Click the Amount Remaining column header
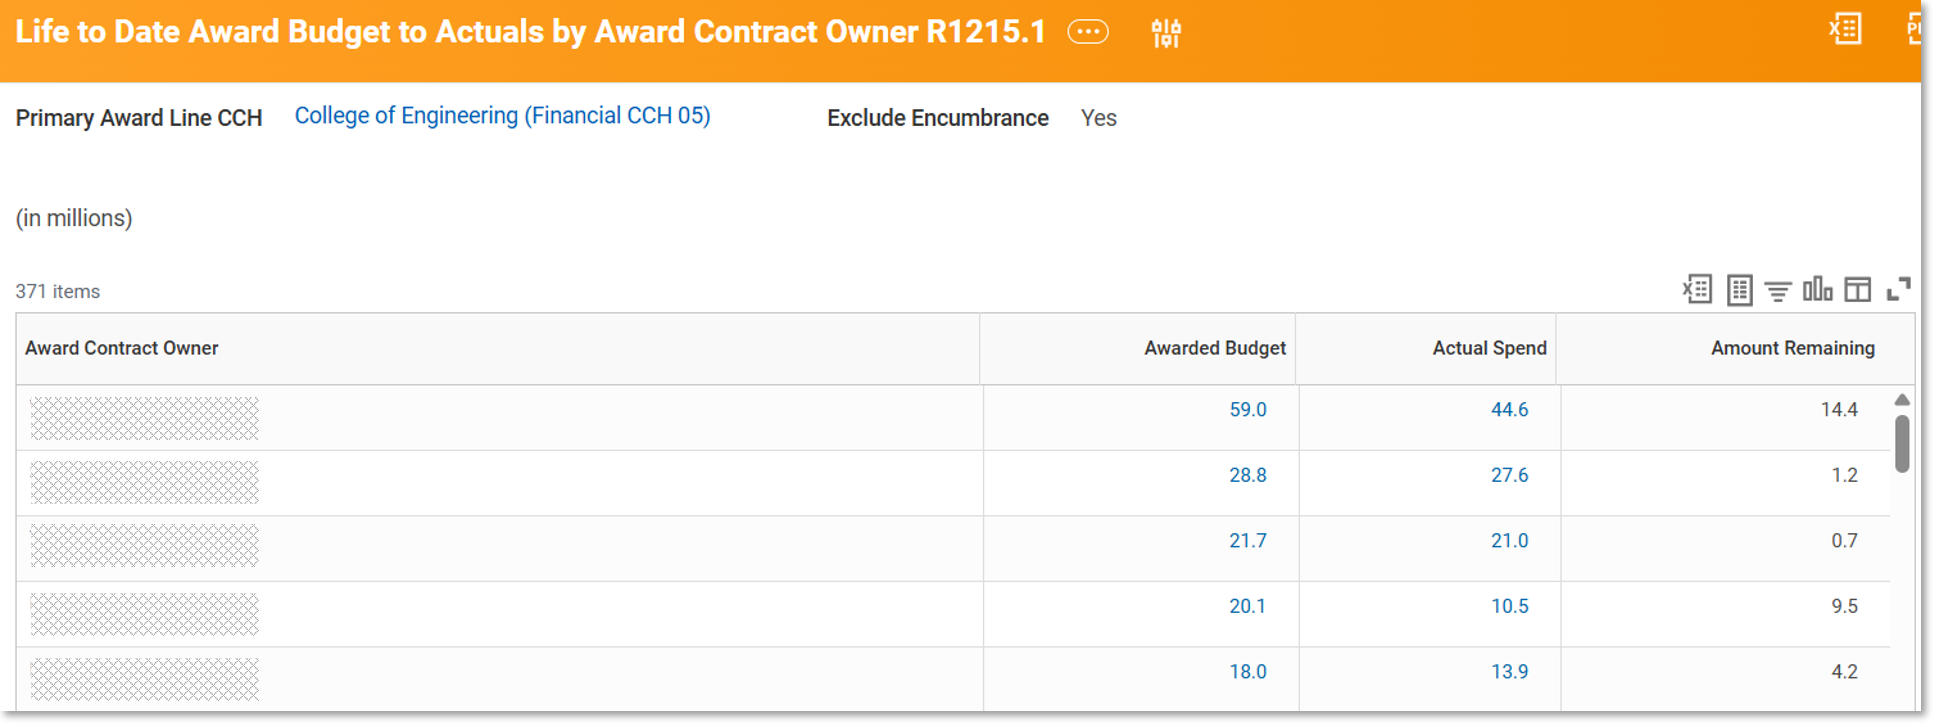This screenshot has height=727, width=1940. (x=1791, y=348)
